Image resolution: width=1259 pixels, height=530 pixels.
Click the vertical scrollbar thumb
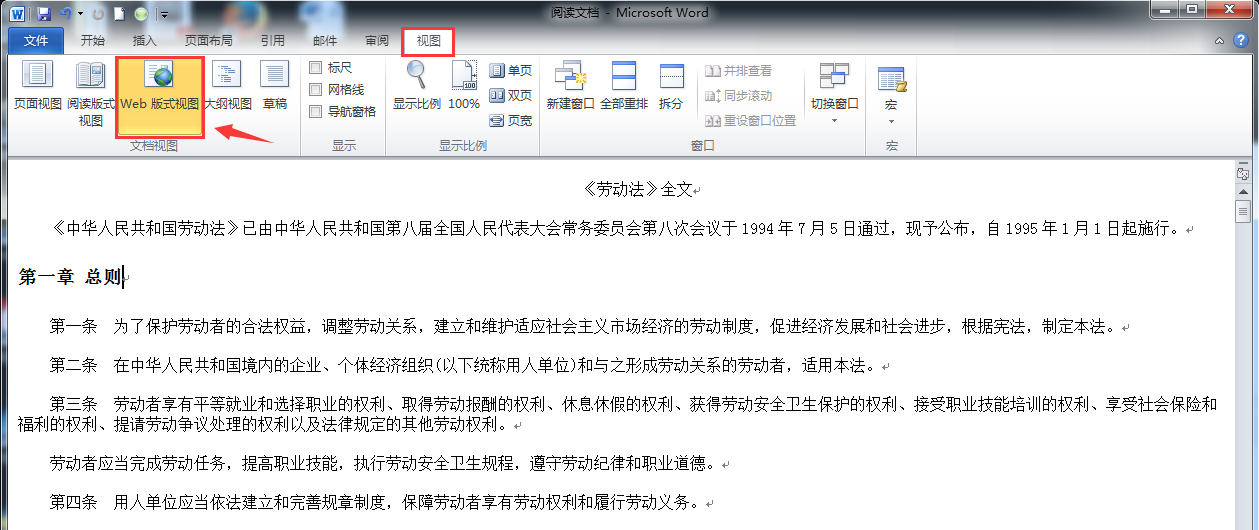tap(1243, 210)
